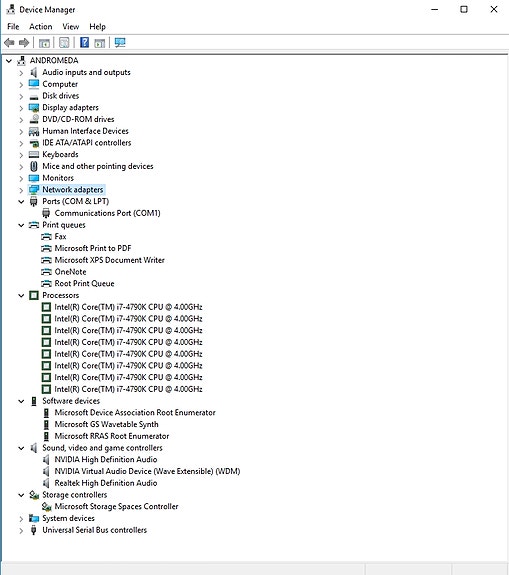Open the Action menu
This screenshot has width=509, height=575.
tap(41, 27)
